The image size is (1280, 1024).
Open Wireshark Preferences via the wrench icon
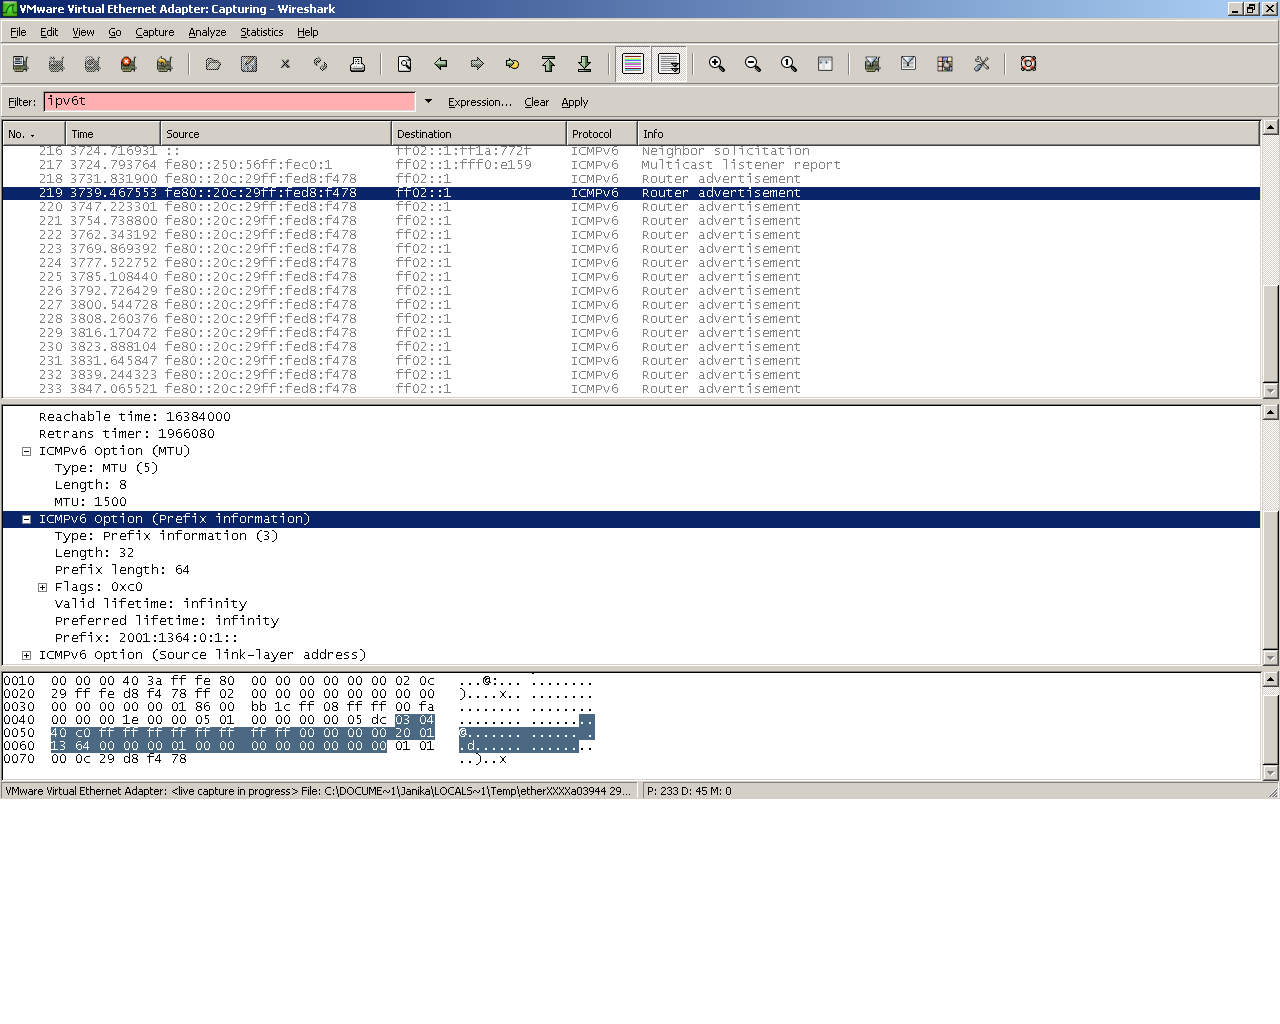981,63
